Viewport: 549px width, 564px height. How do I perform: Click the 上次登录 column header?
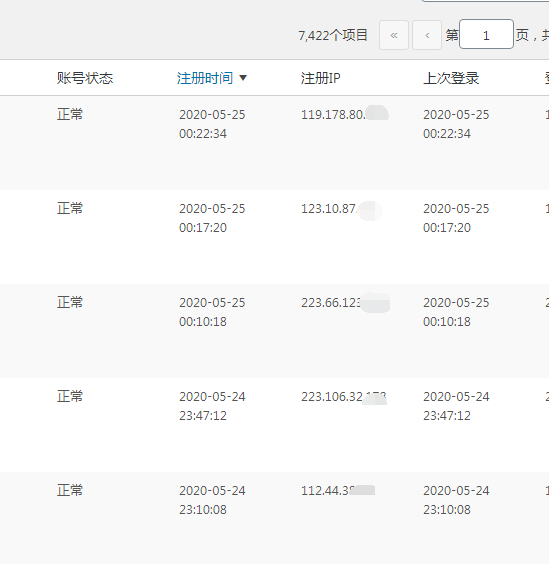tap(451, 78)
